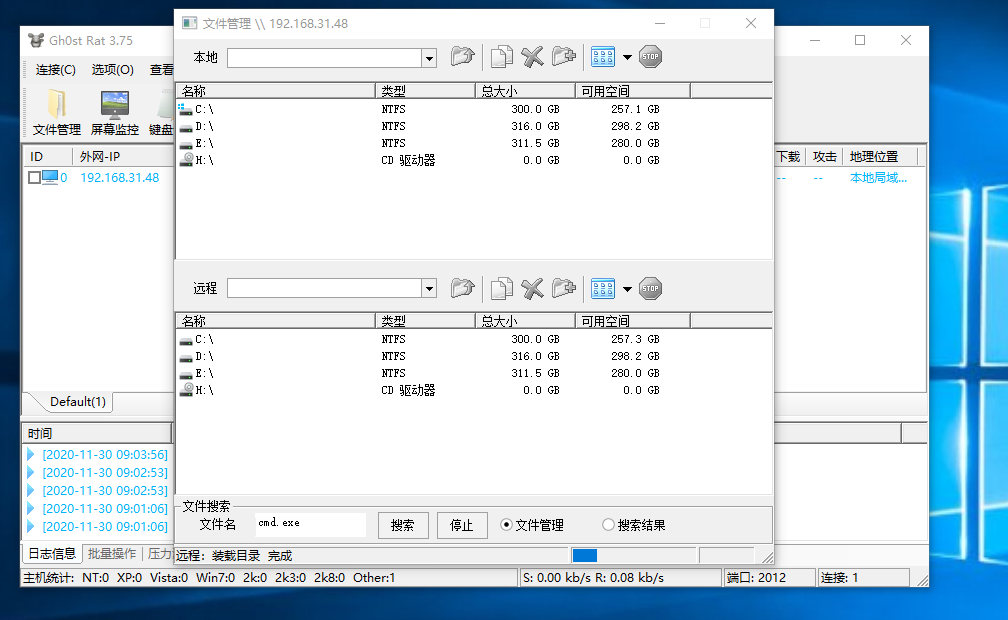Image resolution: width=1008 pixels, height=620 pixels.
Task: Select local drive D:\
Action: click(204, 126)
